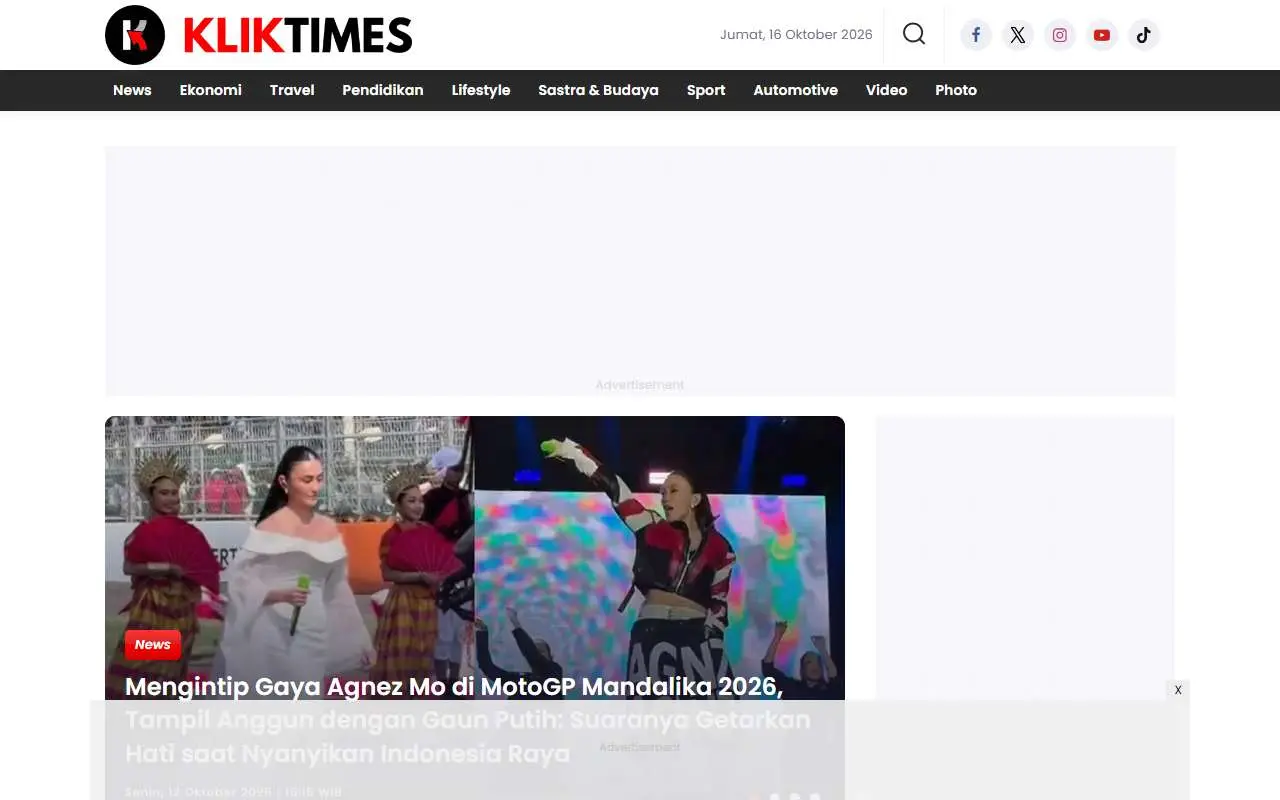Viewport: 1280px width, 800px height.
Task: Click the red News tag on the featured story
Action: 153,645
